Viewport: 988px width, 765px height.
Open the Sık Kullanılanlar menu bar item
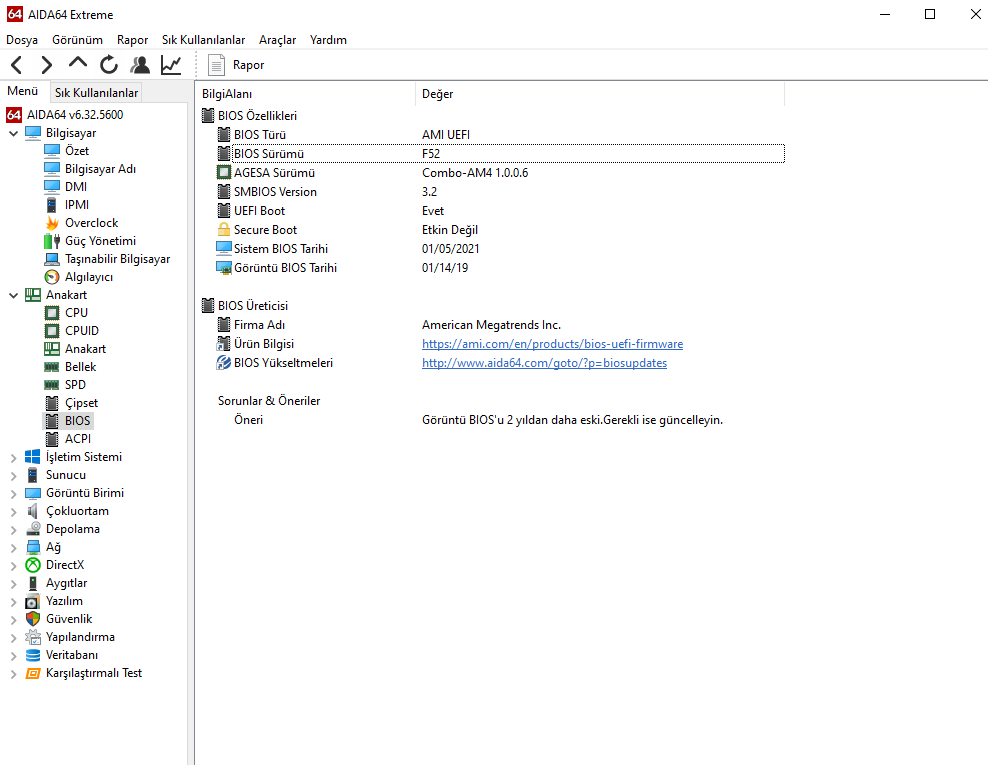(x=203, y=40)
